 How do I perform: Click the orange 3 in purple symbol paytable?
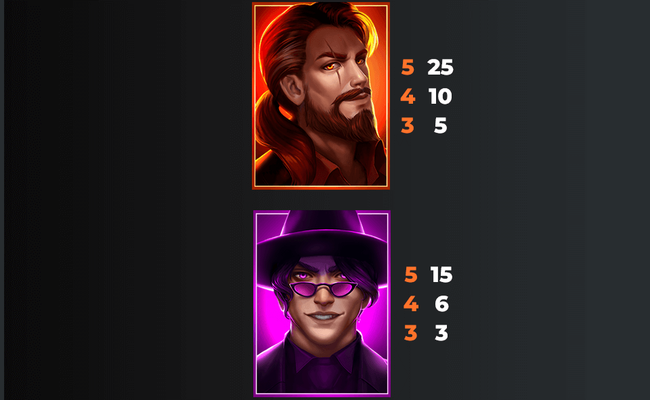[411, 333]
